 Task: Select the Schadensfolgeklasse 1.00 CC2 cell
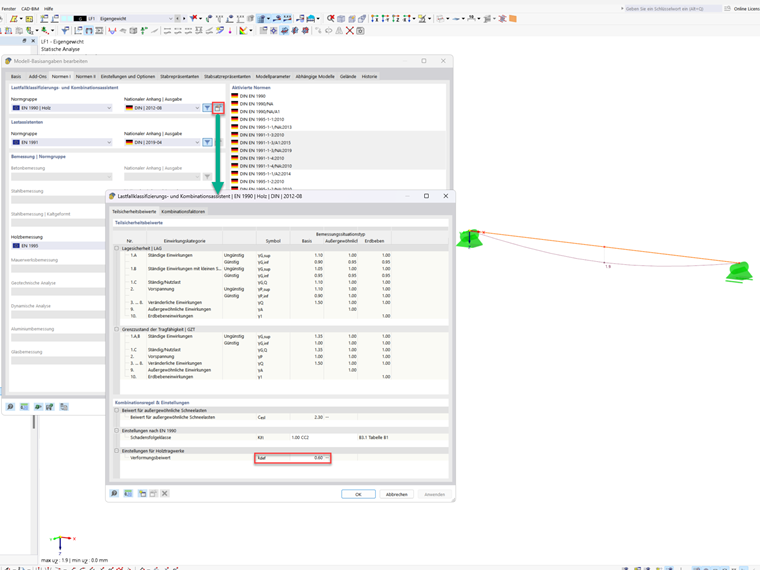323,438
